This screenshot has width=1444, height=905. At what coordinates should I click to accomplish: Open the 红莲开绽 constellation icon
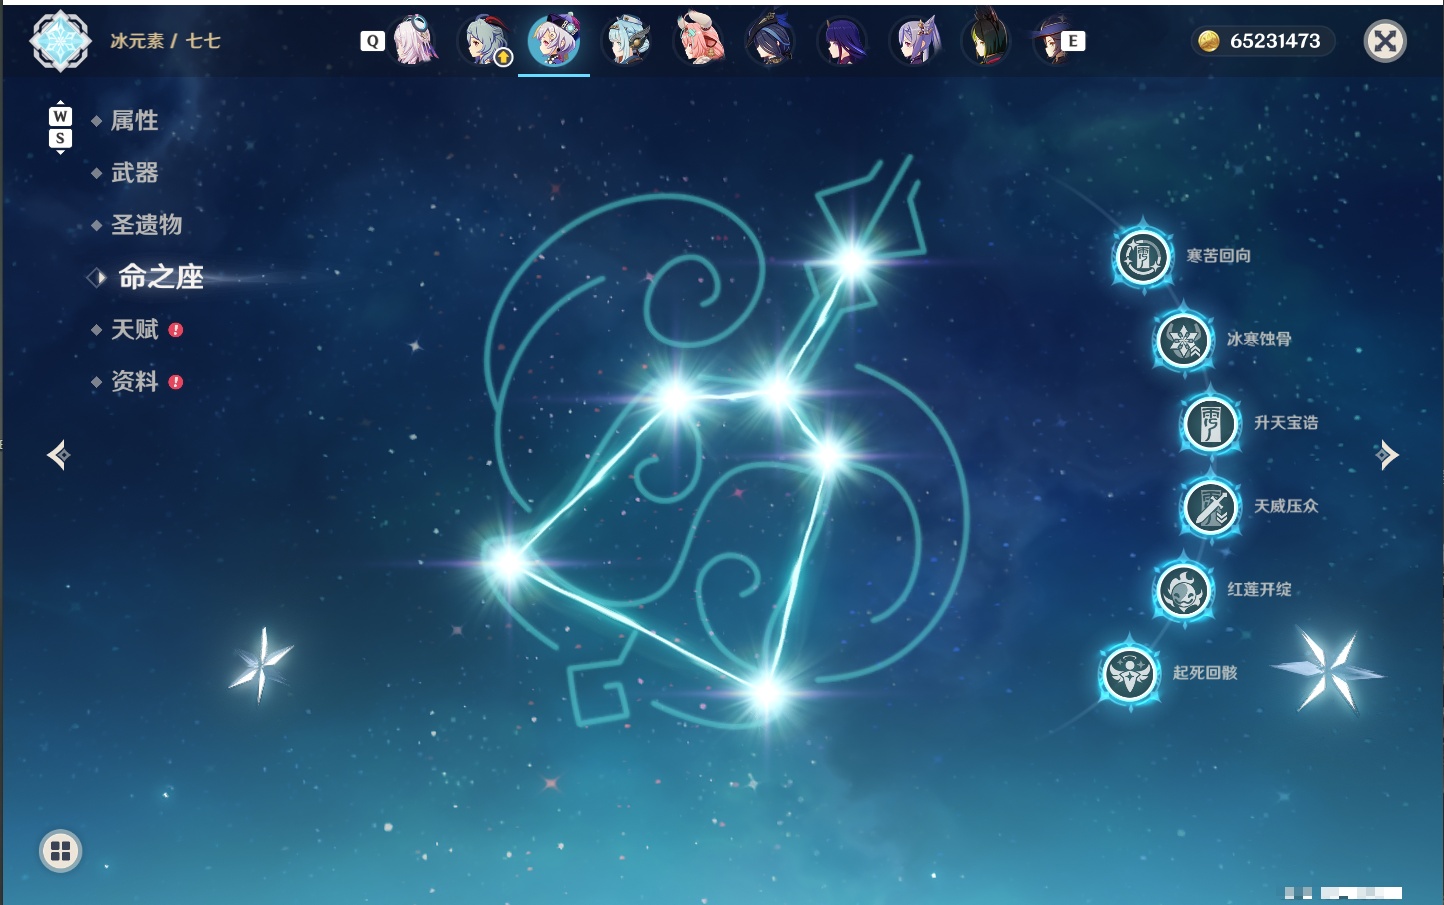(x=1183, y=590)
